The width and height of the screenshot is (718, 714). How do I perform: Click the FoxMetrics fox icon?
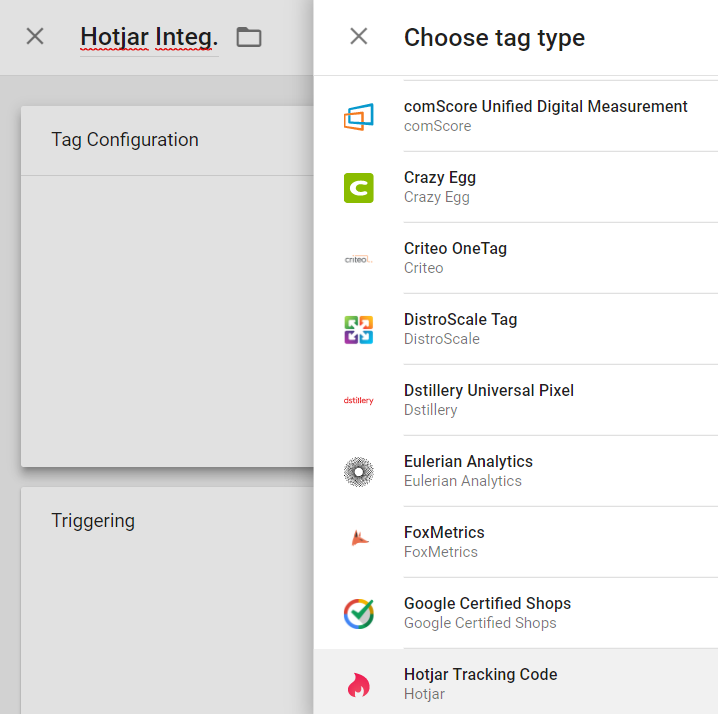pos(358,540)
